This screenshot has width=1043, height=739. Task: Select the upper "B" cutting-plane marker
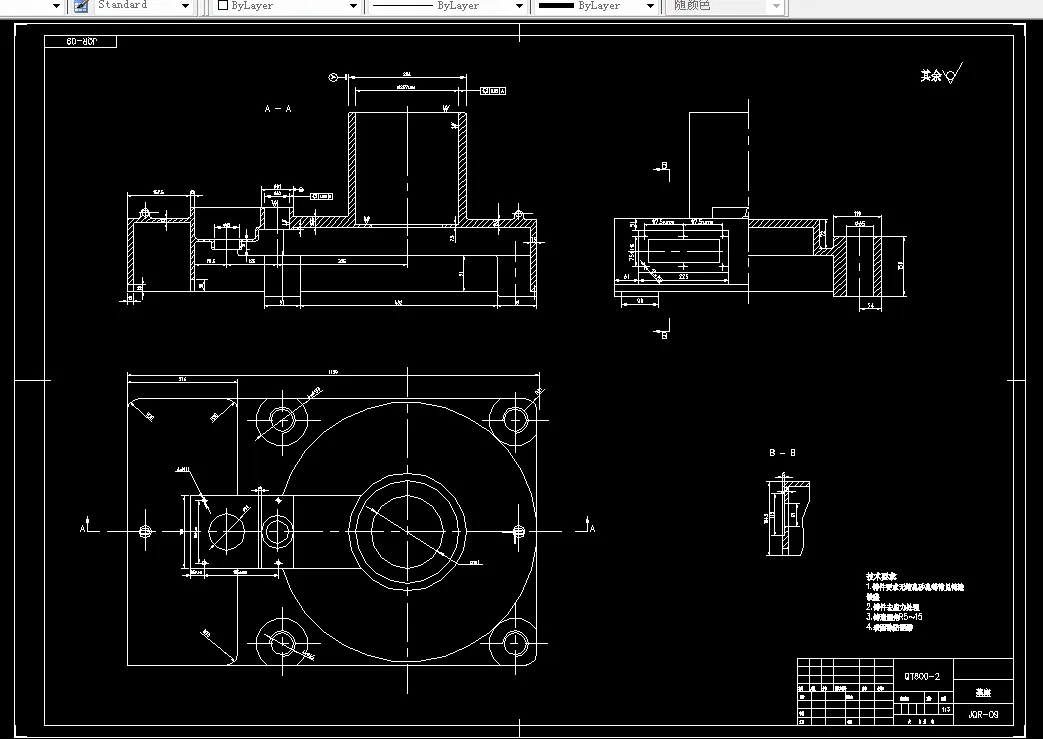coord(664,166)
